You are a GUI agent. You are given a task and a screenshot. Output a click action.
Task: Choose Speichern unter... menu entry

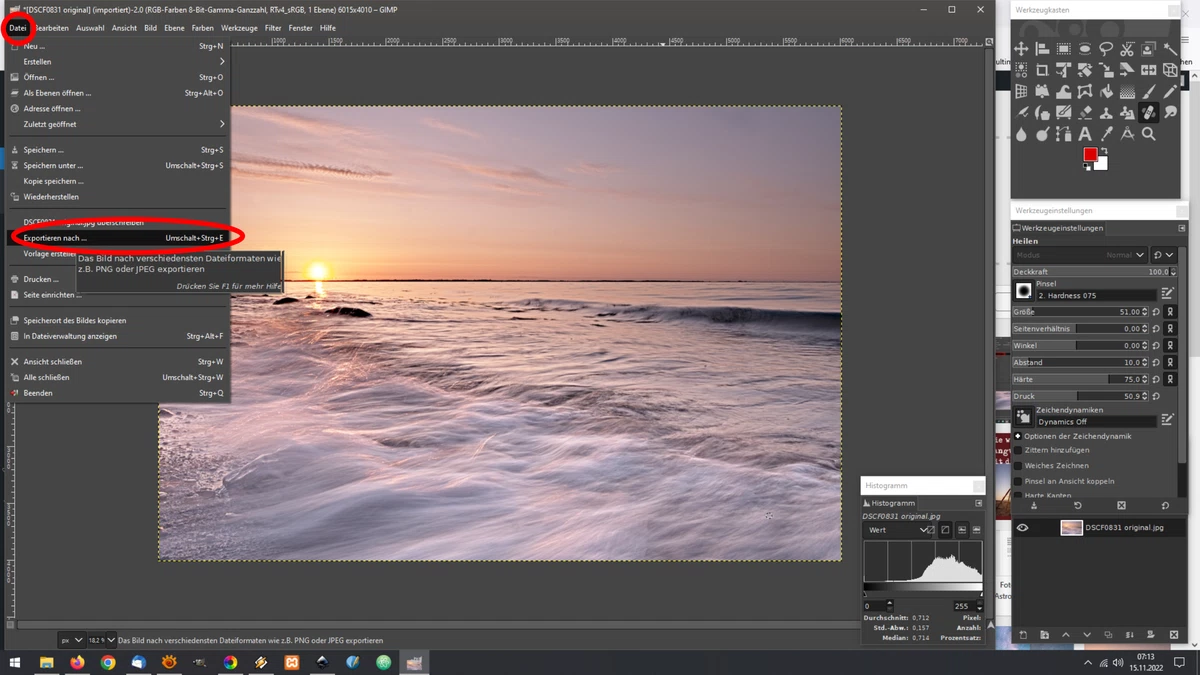pyautogui.click(x=118, y=166)
